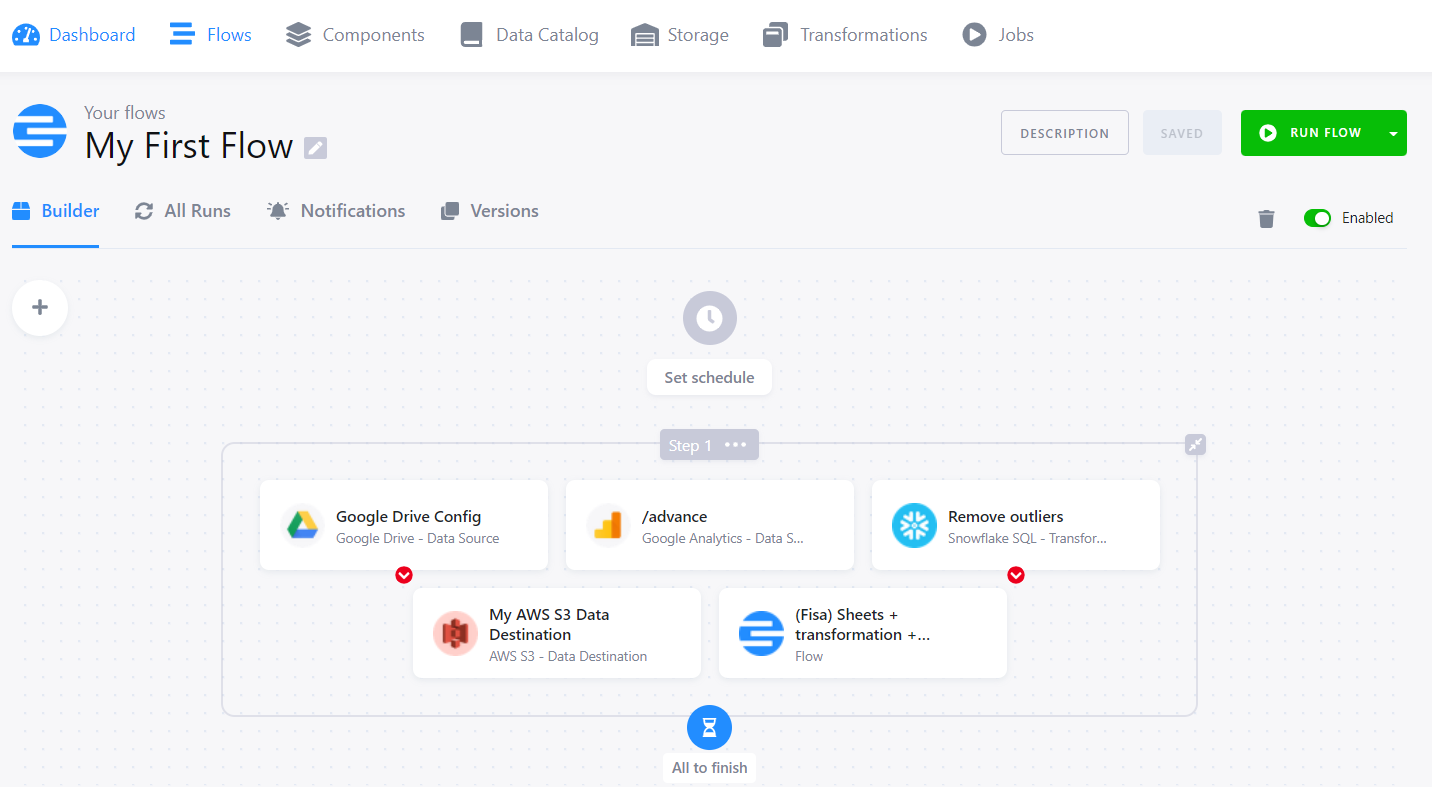Open the (Fisa) Sheets flow task
The width and height of the screenshot is (1432, 787).
863,633
